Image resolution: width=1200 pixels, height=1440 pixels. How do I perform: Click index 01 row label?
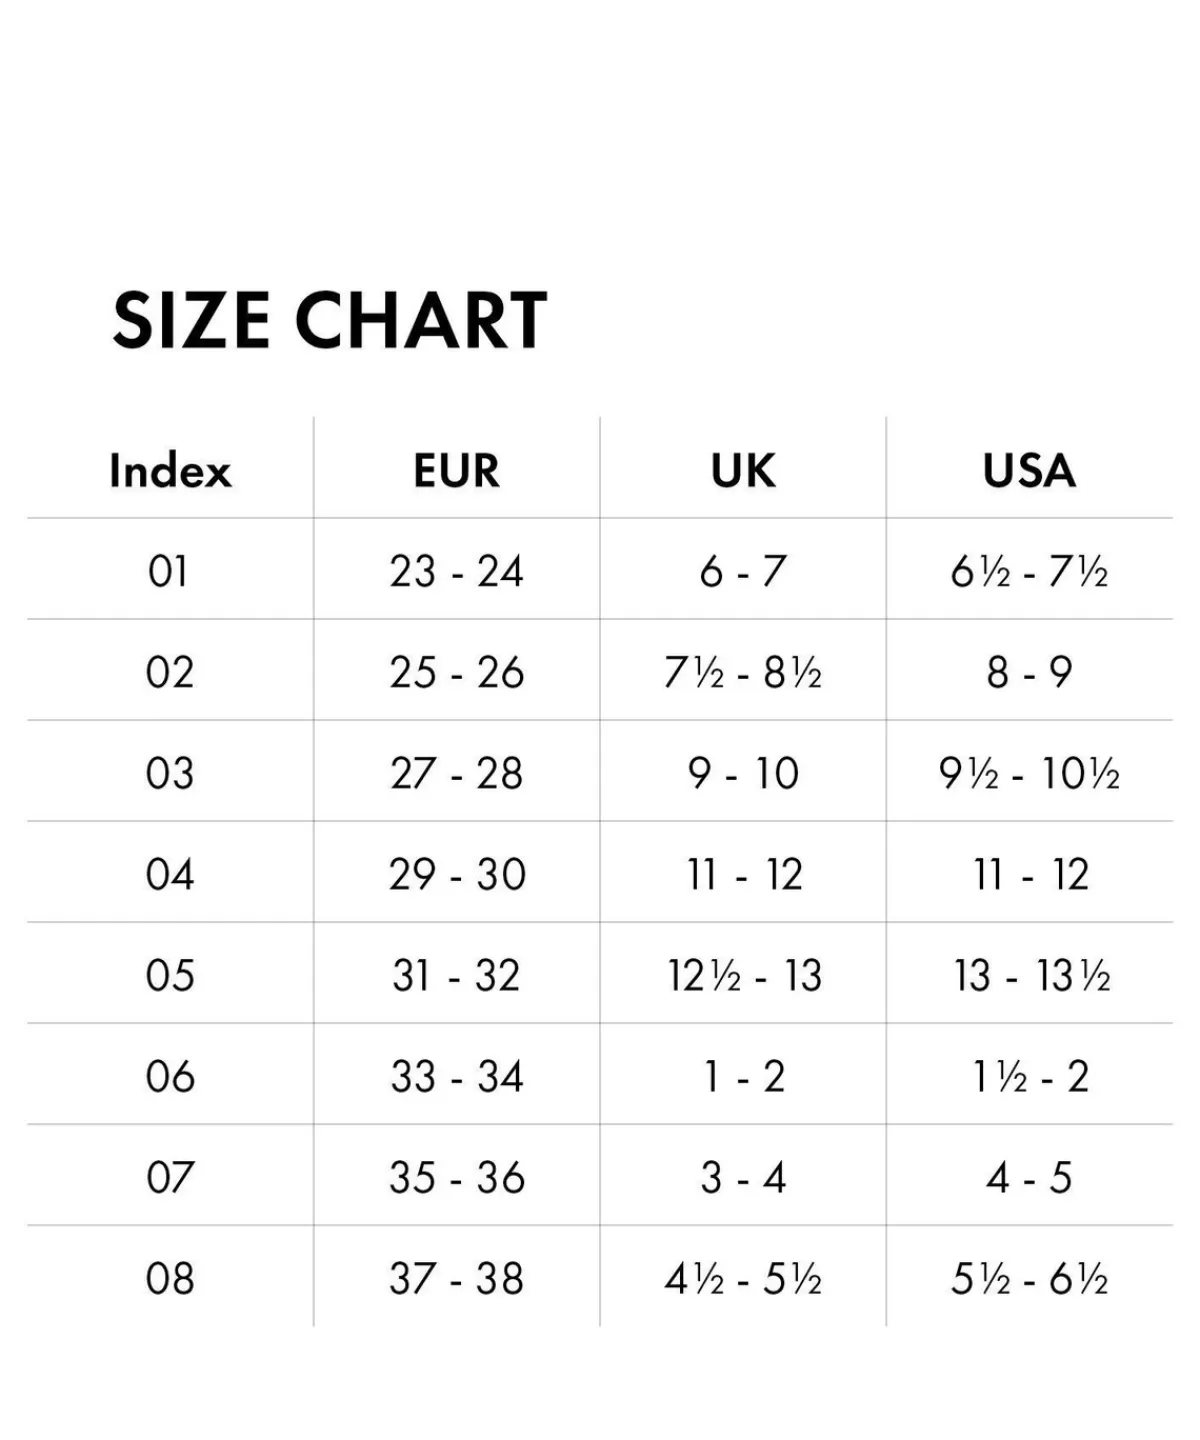(x=168, y=571)
